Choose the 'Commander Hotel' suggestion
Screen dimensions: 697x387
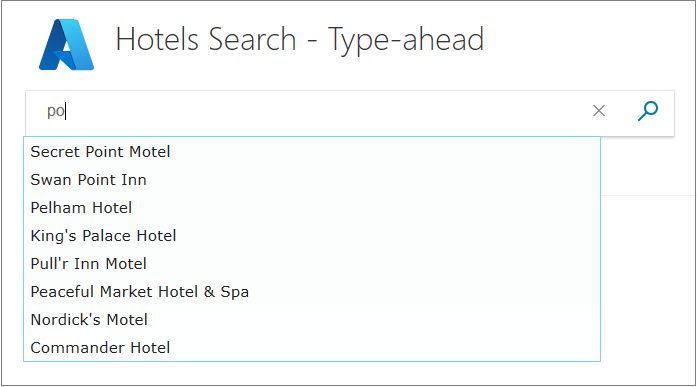(x=312, y=348)
